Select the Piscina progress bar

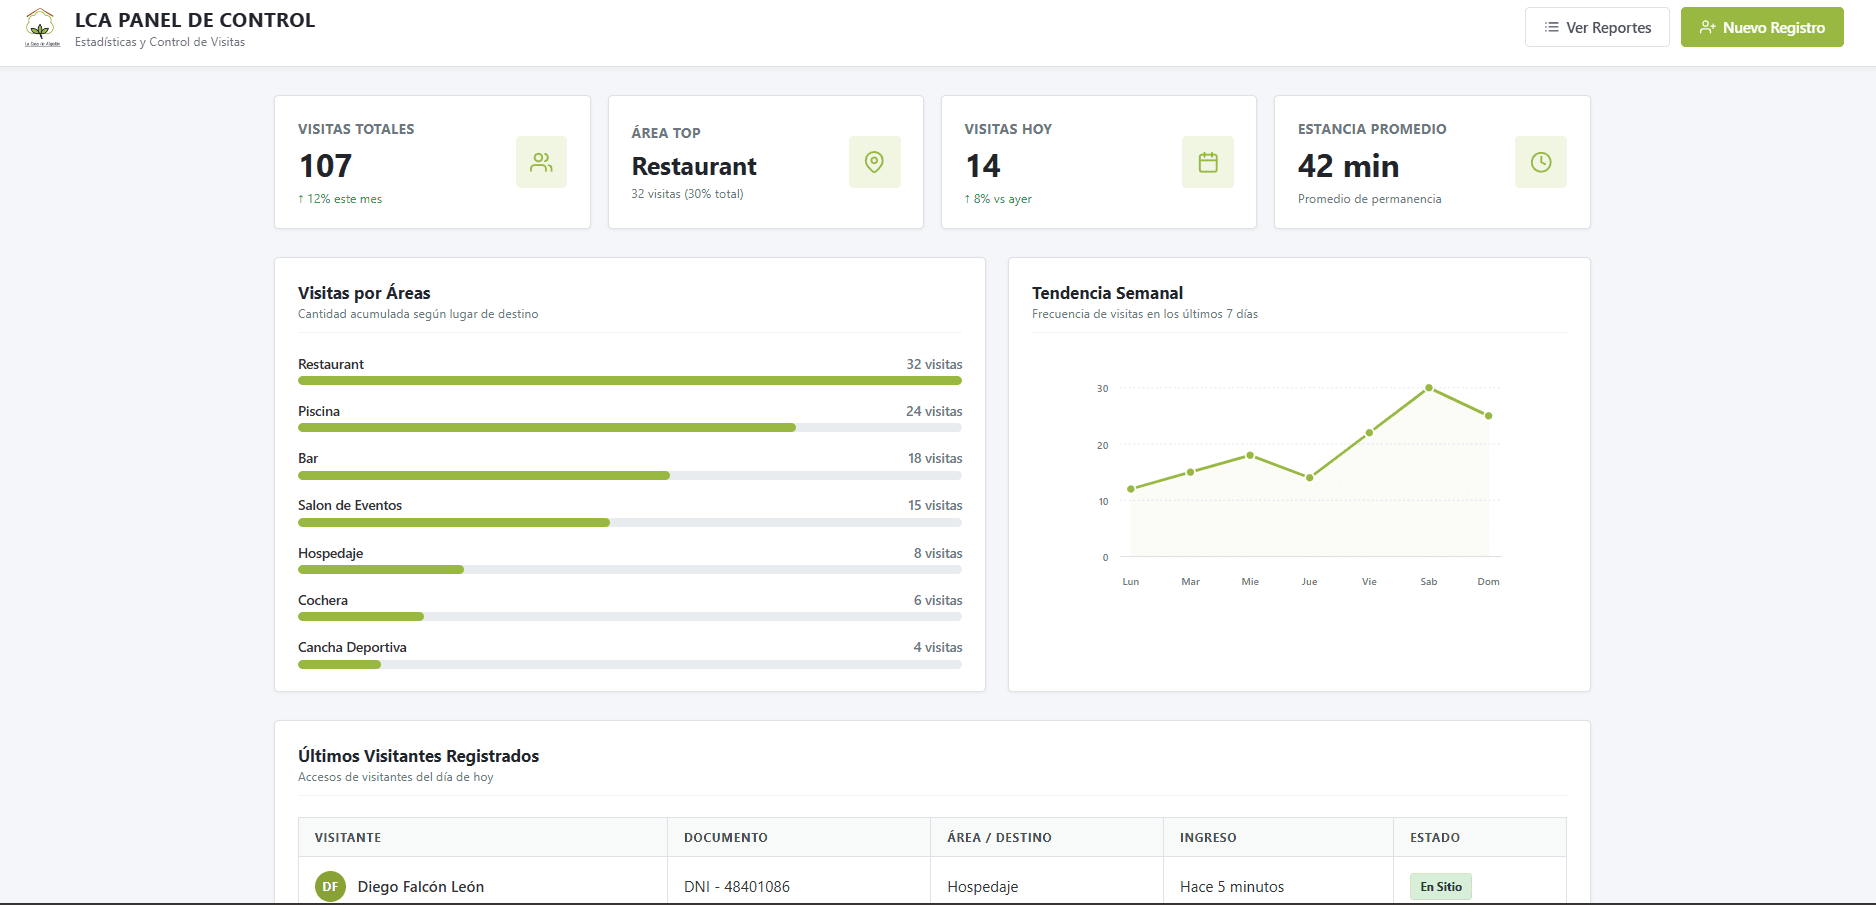(630, 428)
